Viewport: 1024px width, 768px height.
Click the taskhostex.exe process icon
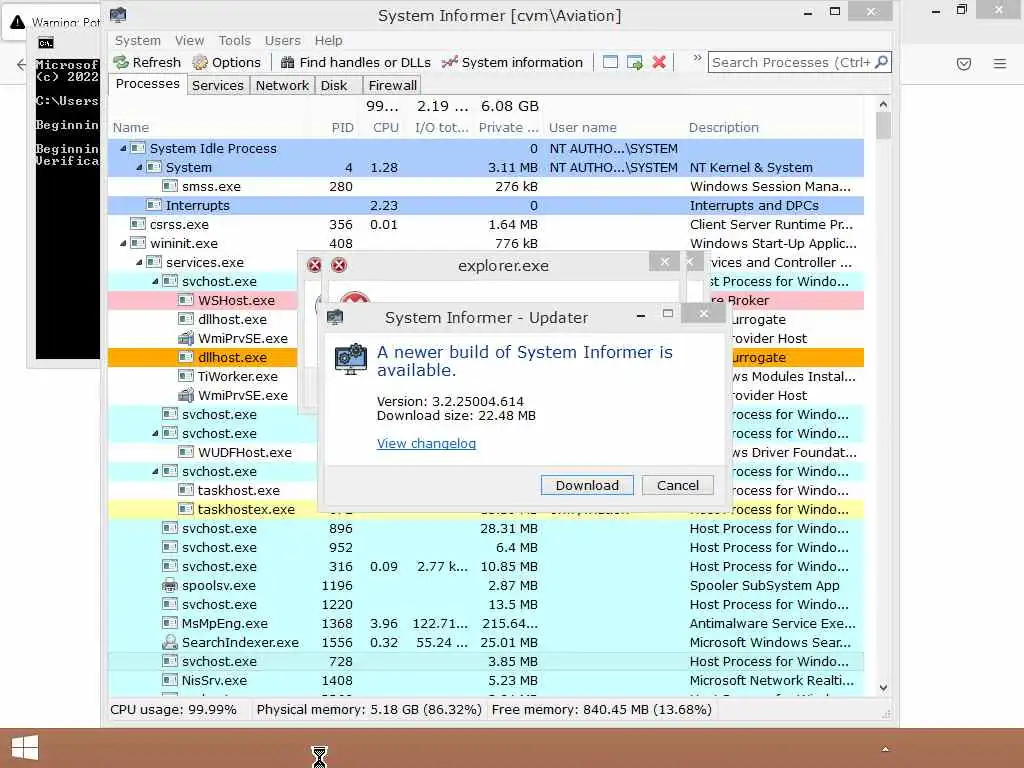click(x=186, y=509)
